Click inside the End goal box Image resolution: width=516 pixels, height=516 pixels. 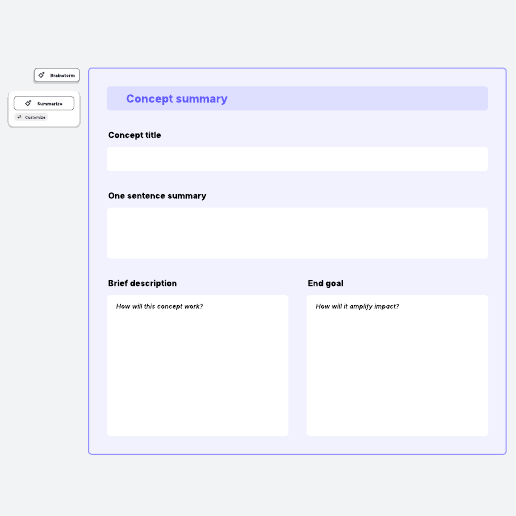(x=397, y=365)
